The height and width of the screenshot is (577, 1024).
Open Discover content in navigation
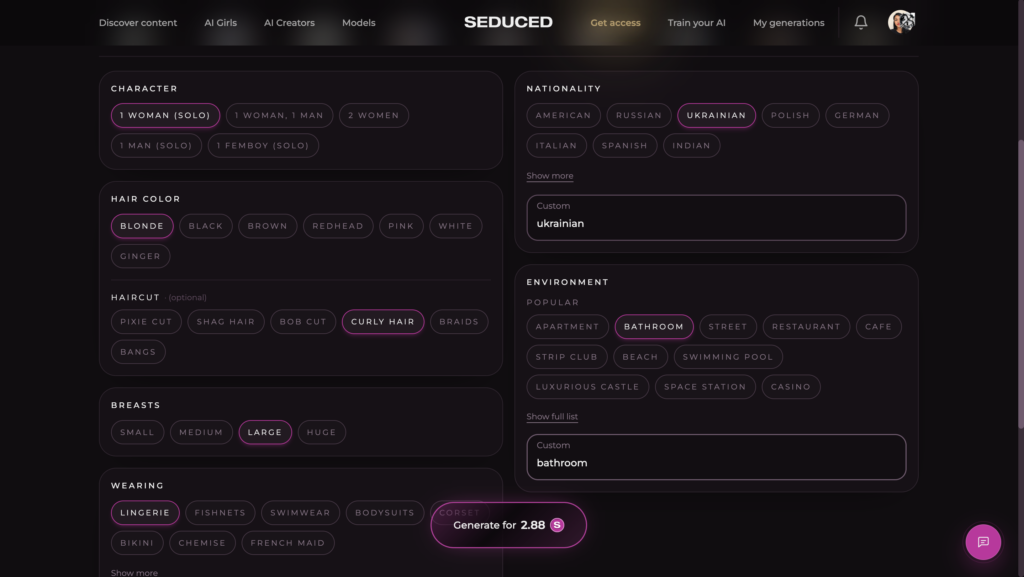(138, 23)
